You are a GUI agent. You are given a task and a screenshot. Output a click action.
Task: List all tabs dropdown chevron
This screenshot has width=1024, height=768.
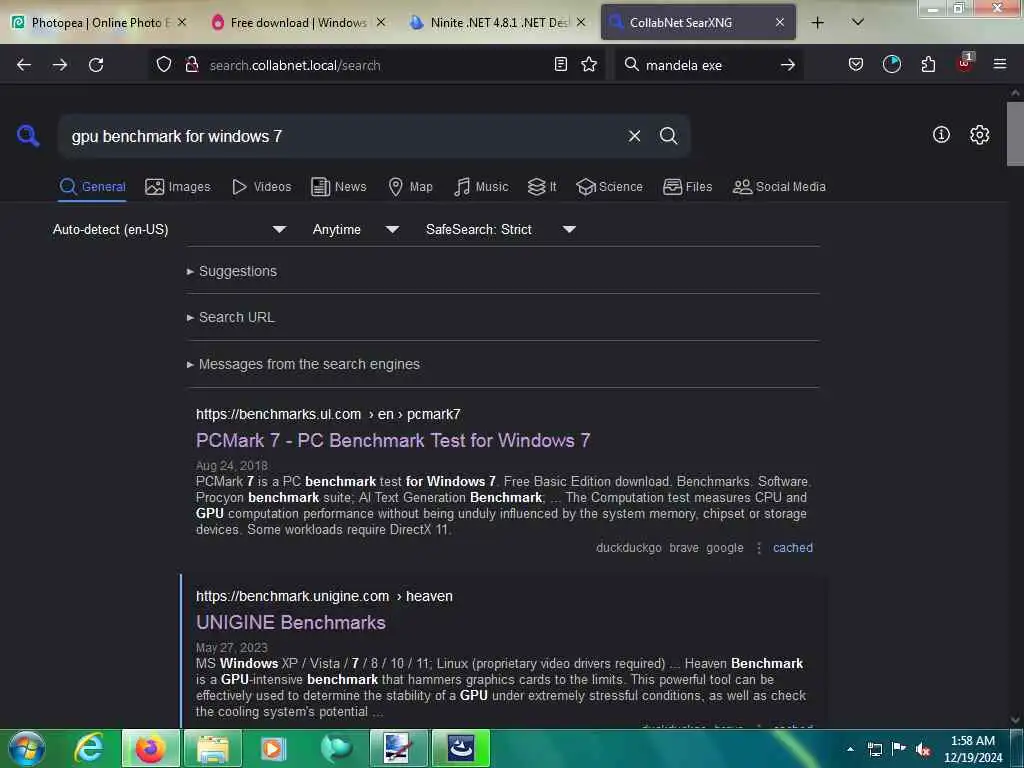pyautogui.click(x=858, y=22)
